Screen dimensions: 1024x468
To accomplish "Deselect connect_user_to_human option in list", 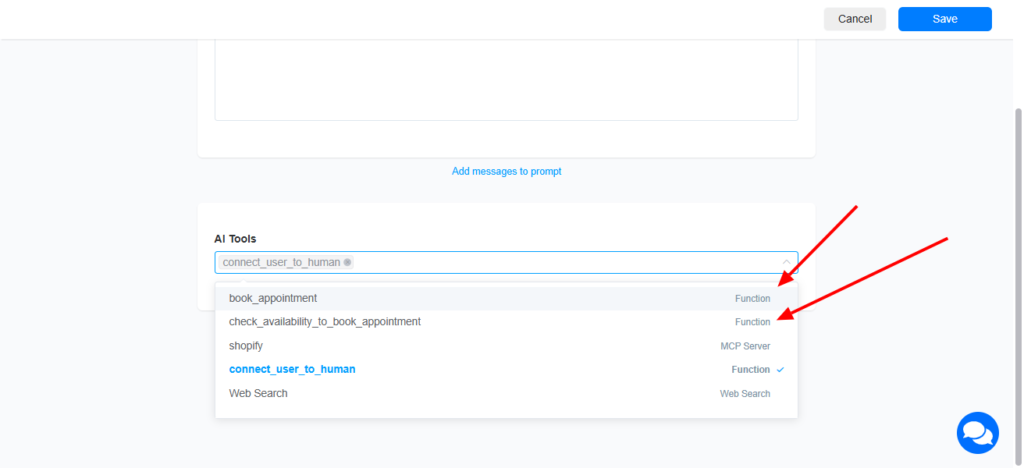I will point(506,369).
